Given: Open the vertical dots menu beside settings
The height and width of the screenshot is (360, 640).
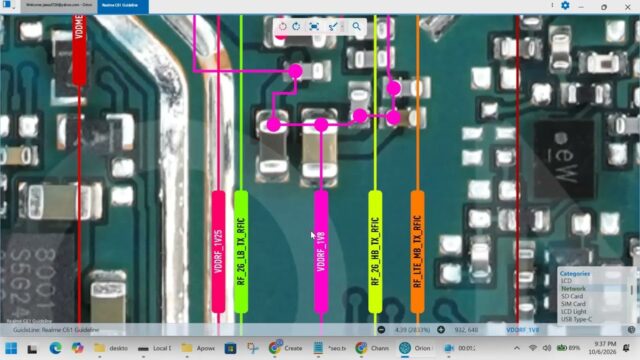Looking at the screenshot, I should [x=552, y=6].
